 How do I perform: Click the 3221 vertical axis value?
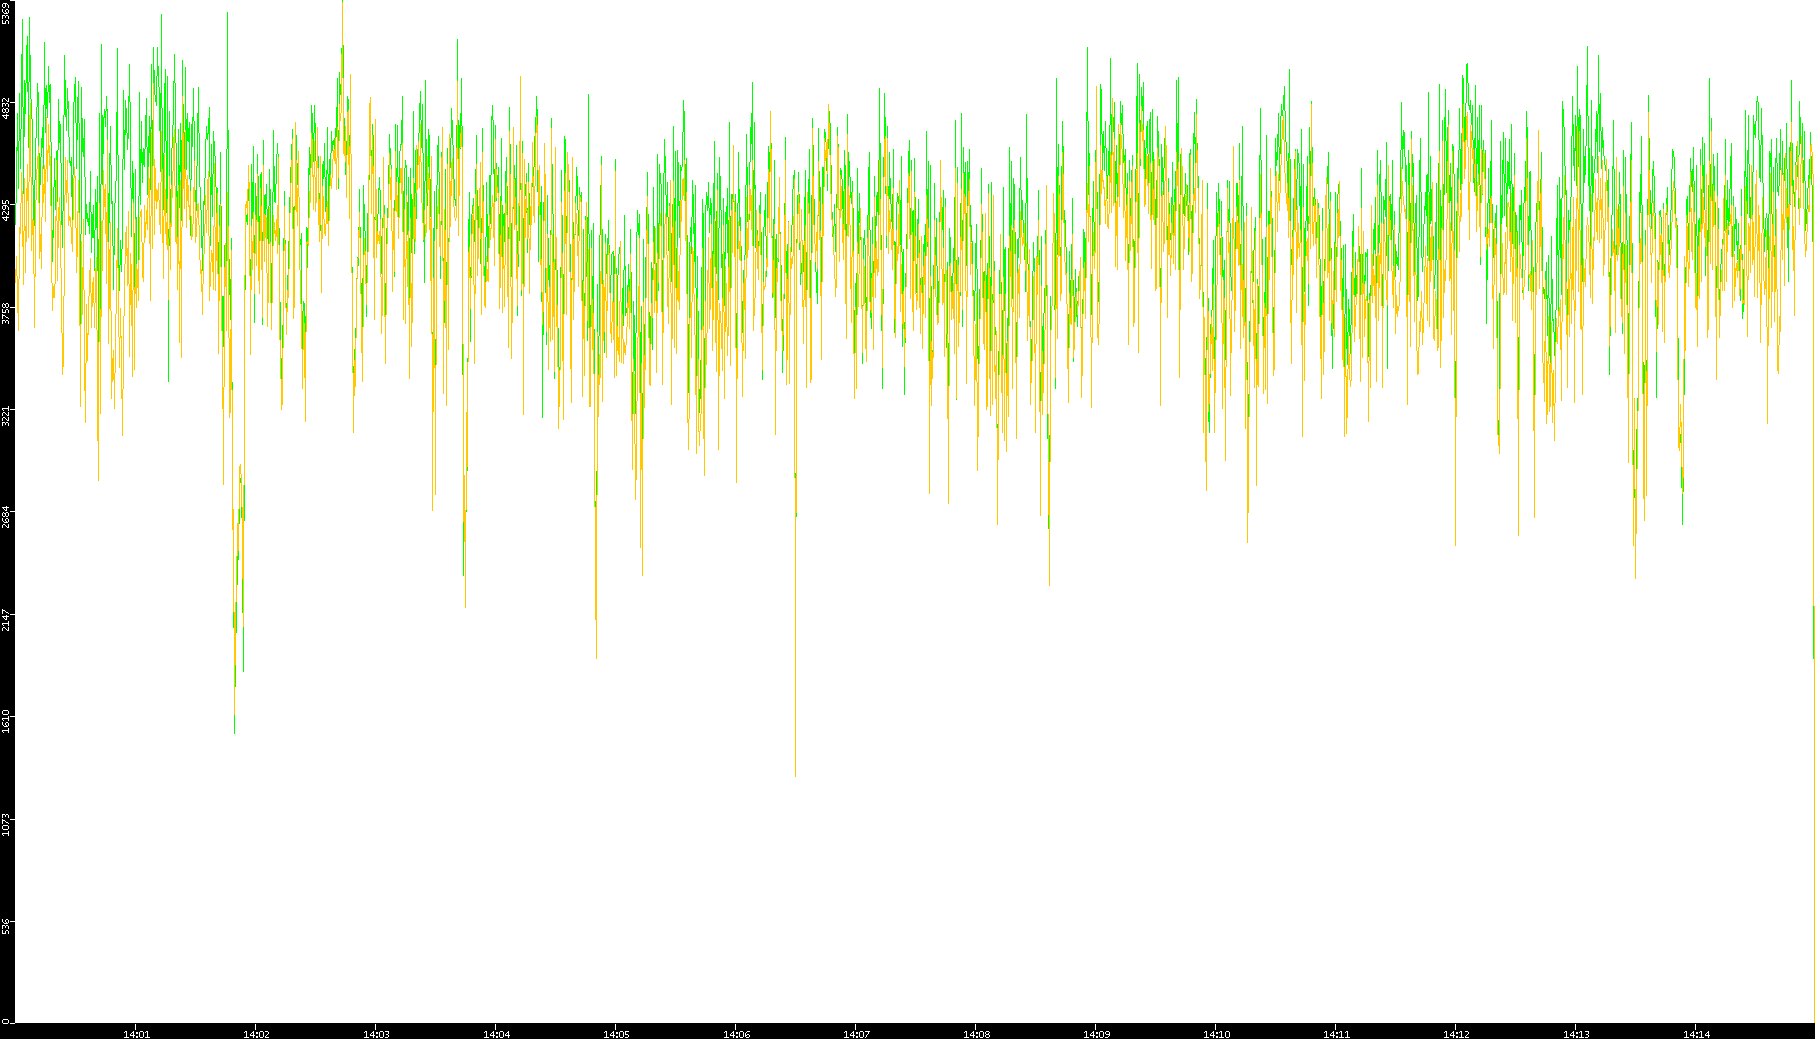point(6,417)
